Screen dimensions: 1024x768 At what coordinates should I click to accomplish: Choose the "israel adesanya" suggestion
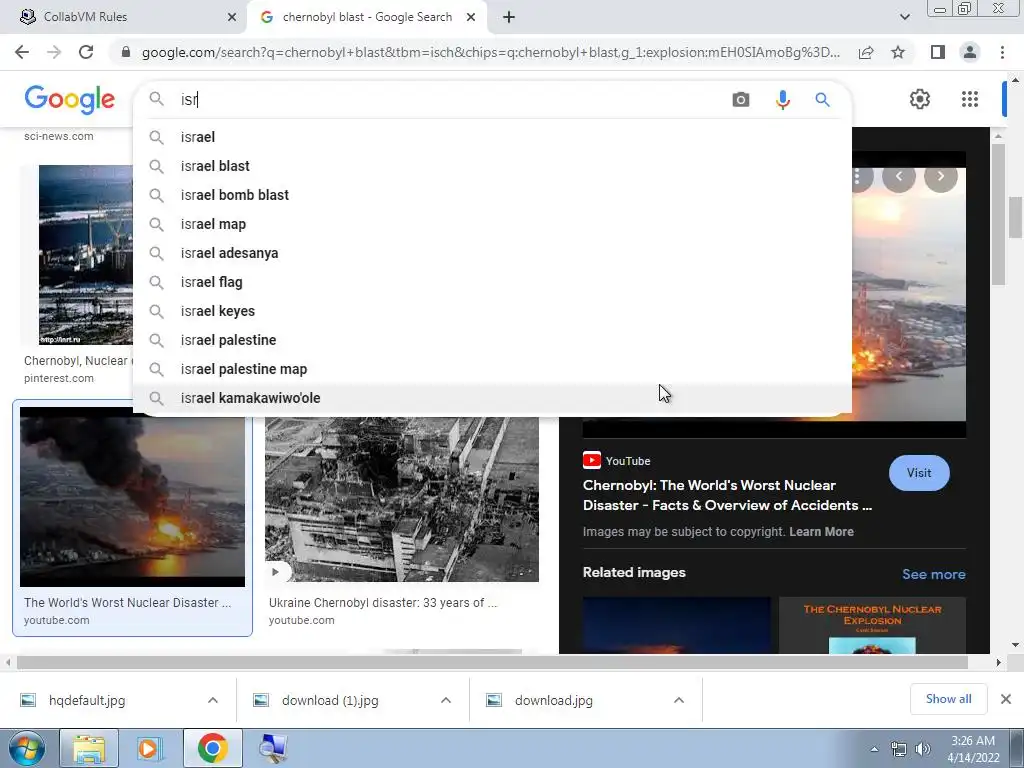[x=492, y=253]
